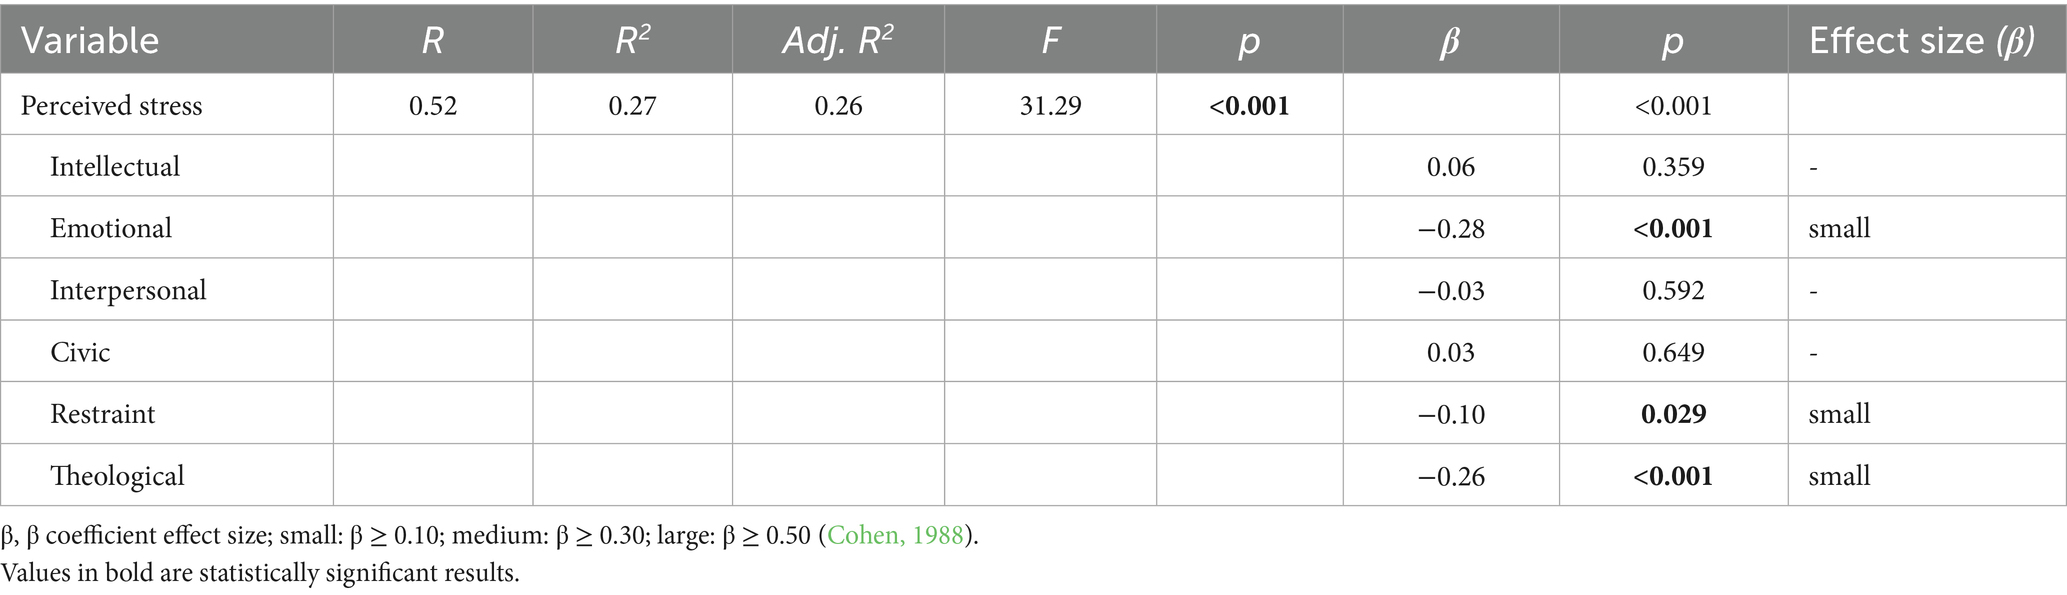Image resolution: width=2067 pixels, height=595 pixels.
Task: Click the Variable column header
Action: click(90, 40)
